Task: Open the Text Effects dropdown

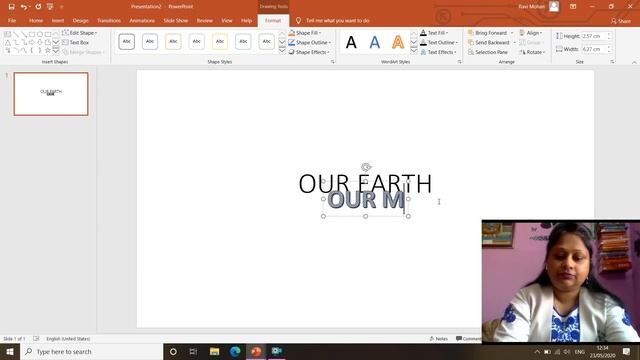Action: tap(438, 52)
